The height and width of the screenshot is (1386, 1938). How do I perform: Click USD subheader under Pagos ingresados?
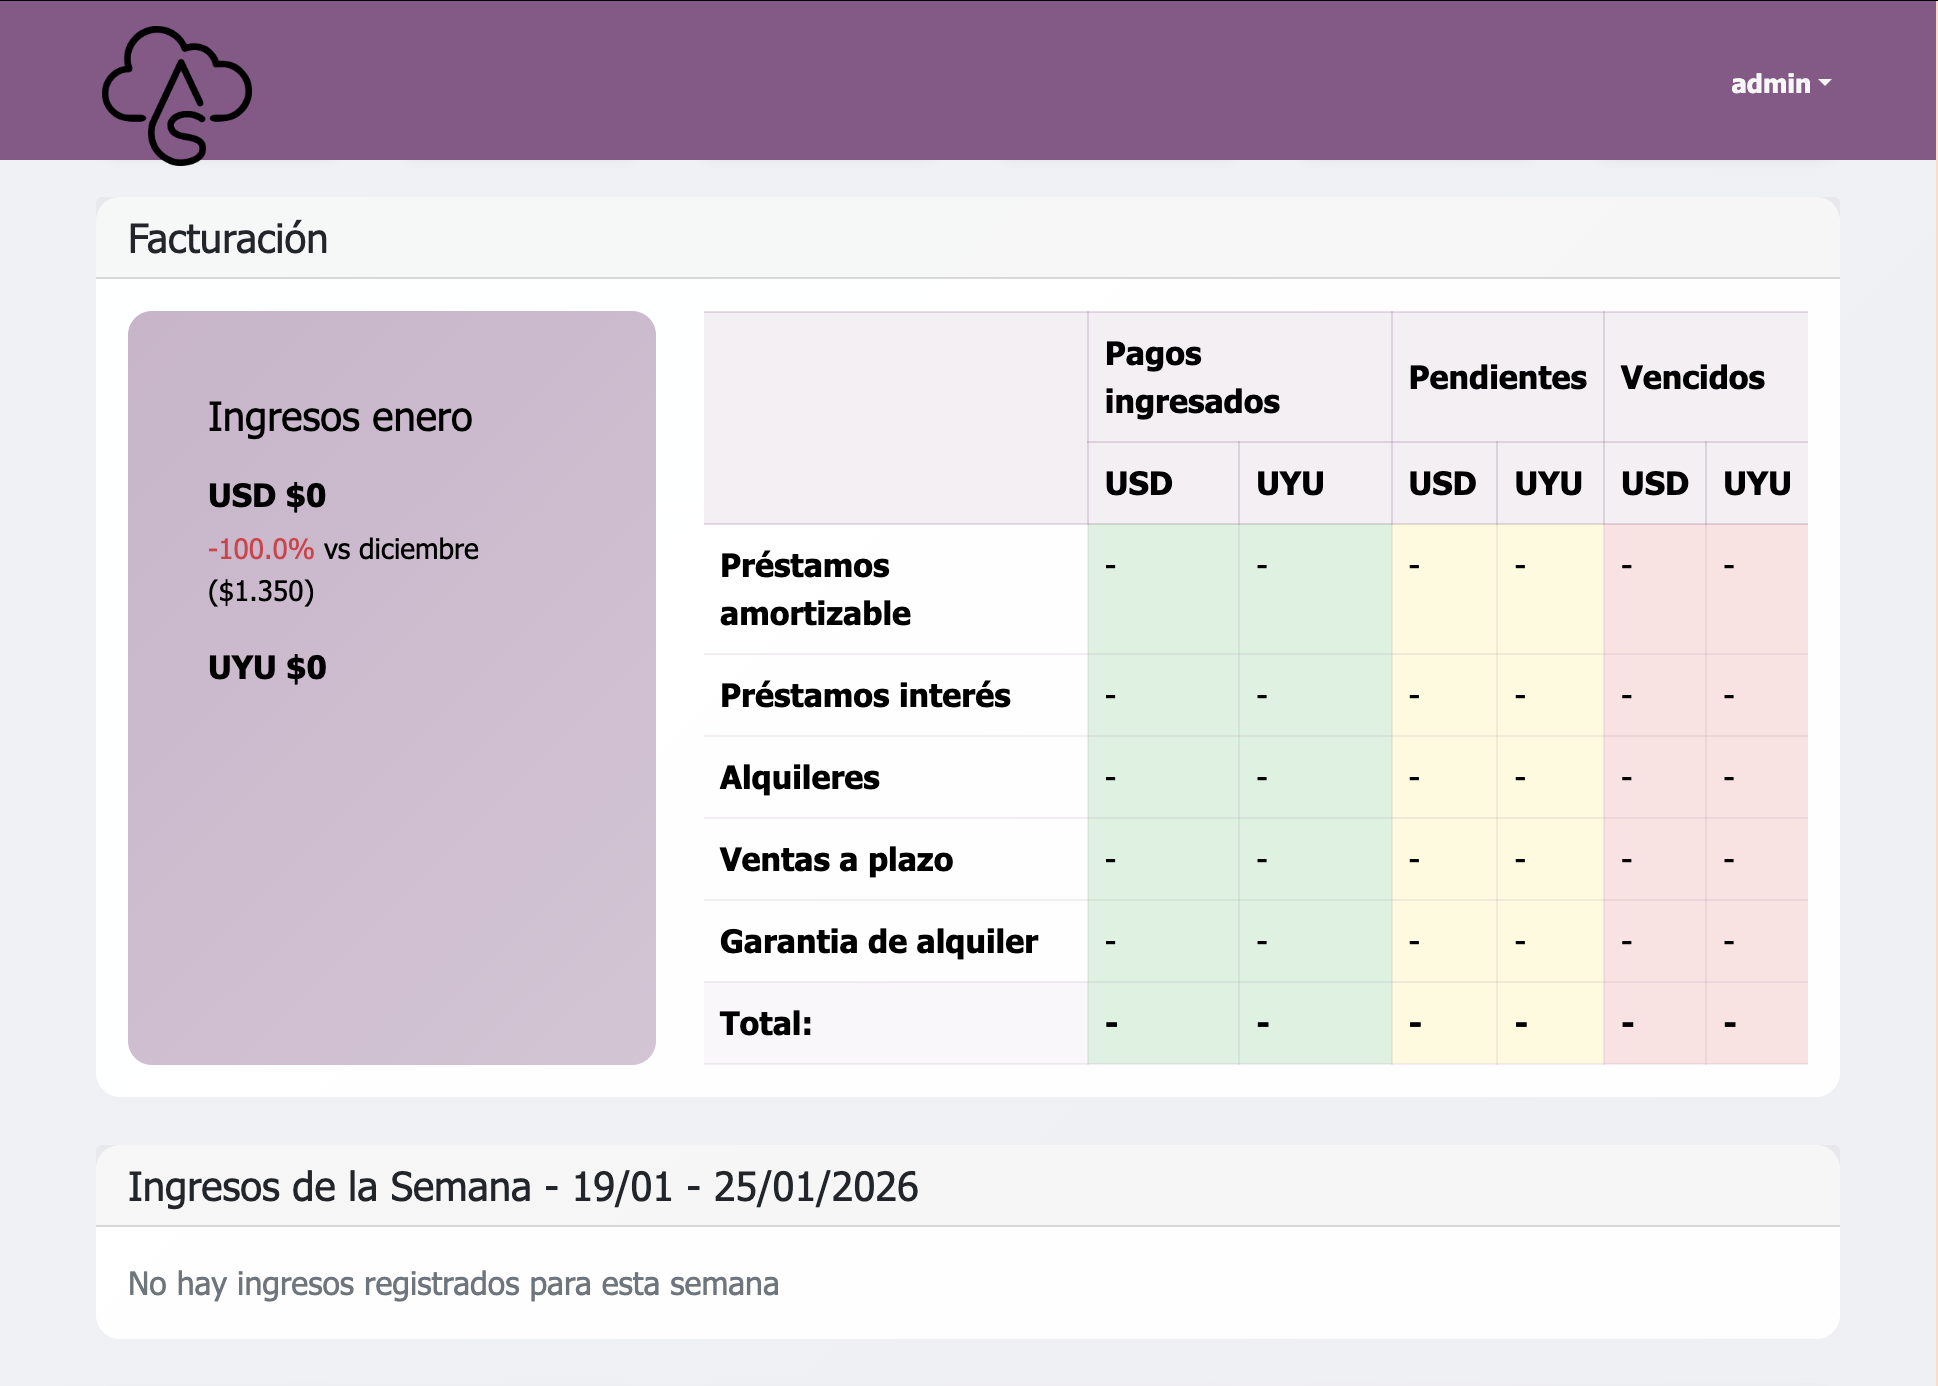click(1138, 483)
